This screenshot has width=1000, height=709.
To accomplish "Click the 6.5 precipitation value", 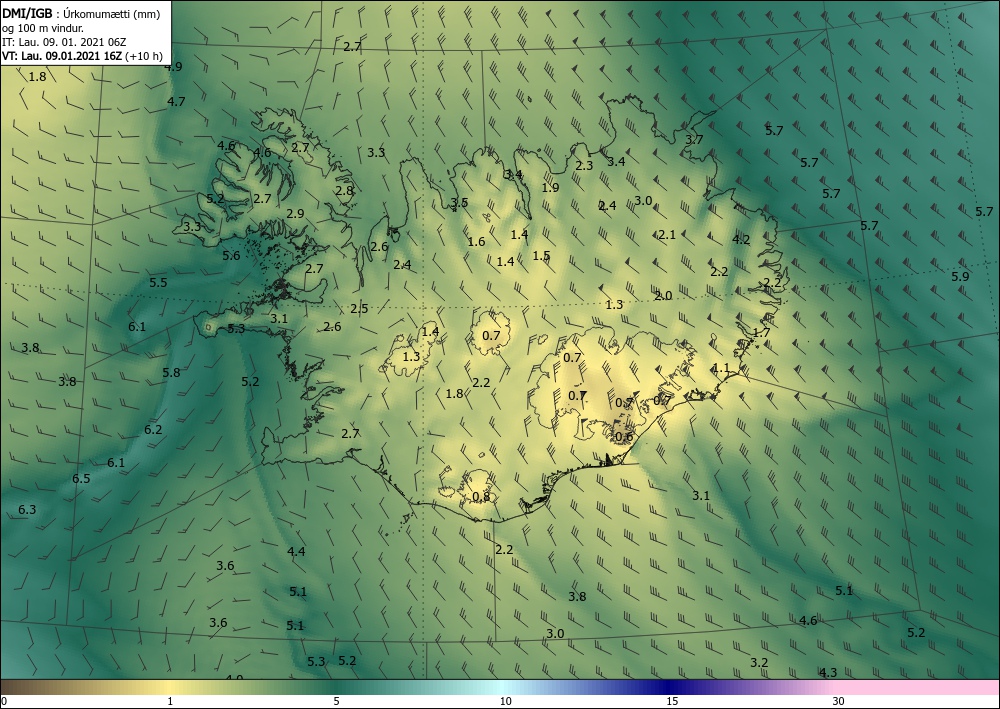I will point(81,478).
